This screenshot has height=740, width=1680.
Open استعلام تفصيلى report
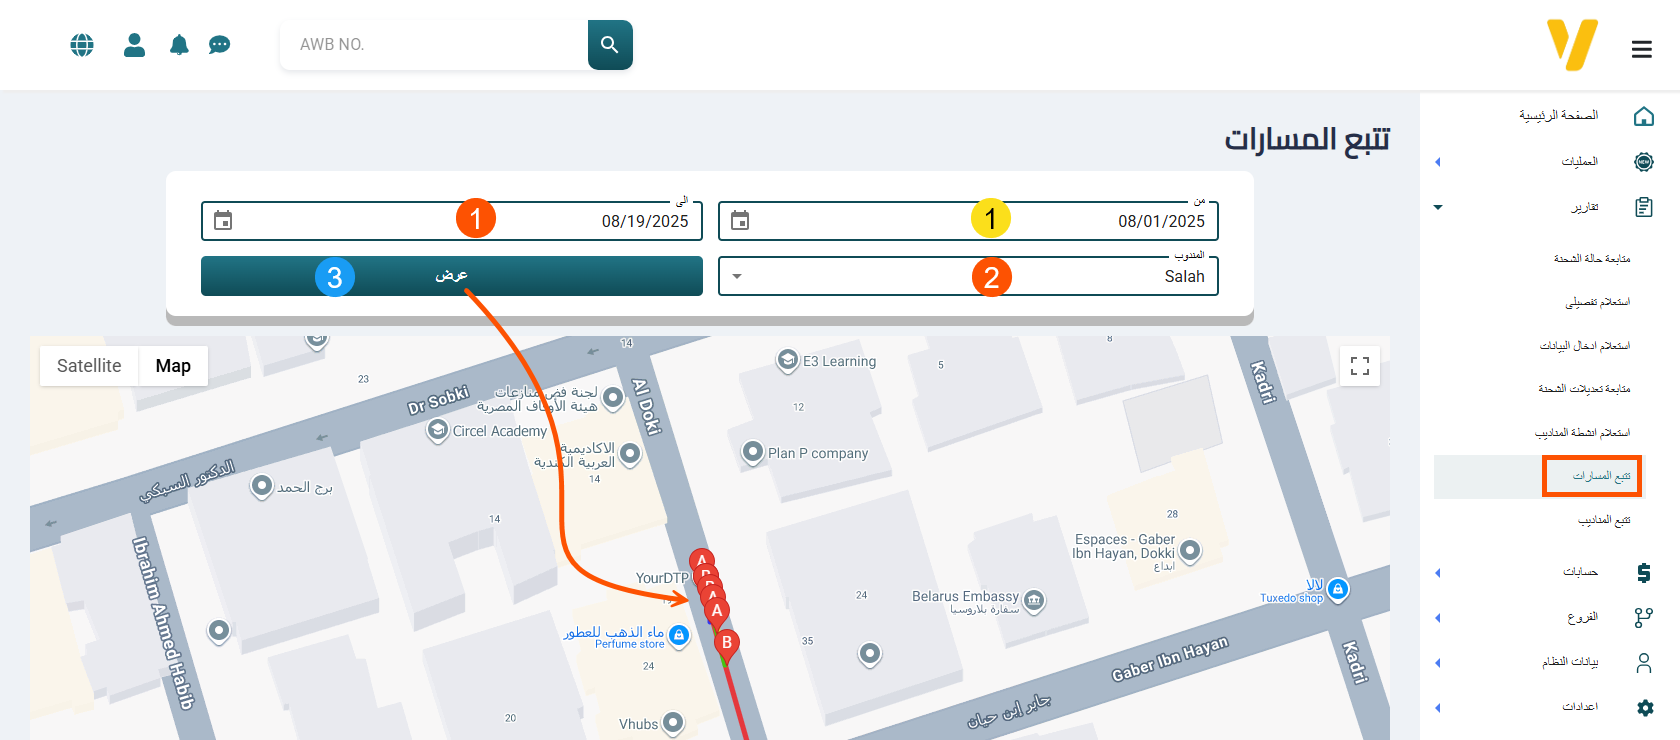[x=1598, y=302]
